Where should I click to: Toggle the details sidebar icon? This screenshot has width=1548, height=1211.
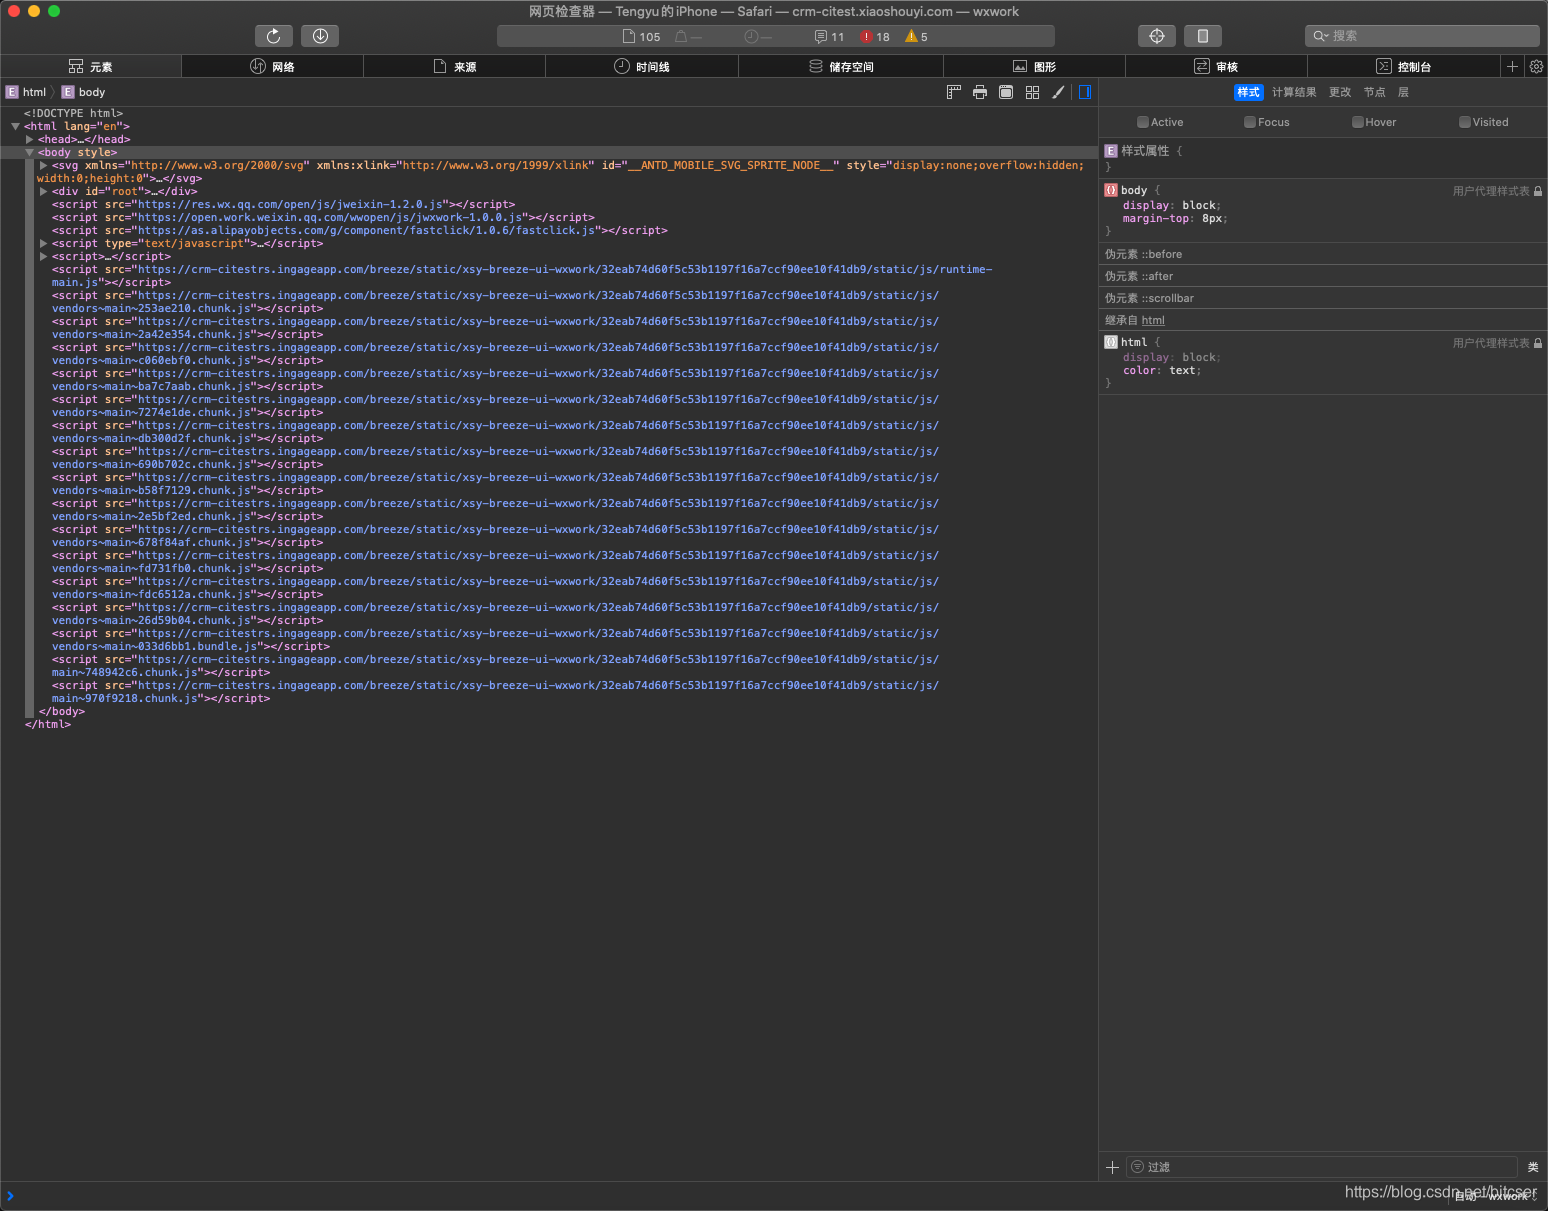[x=1085, y=92]
